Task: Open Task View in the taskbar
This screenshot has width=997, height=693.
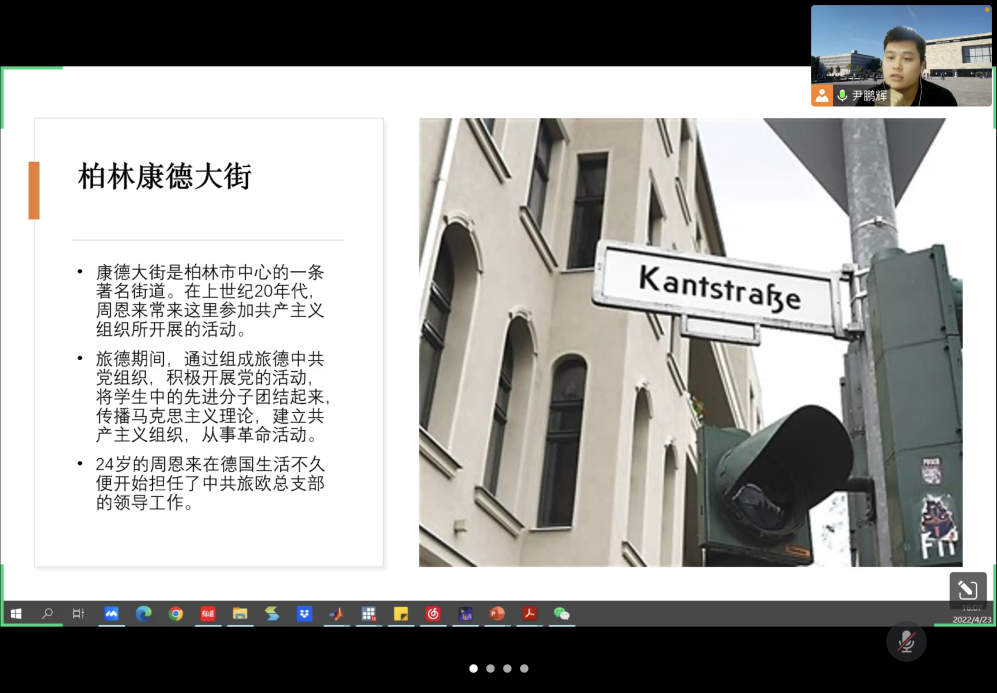Action: 78,614
